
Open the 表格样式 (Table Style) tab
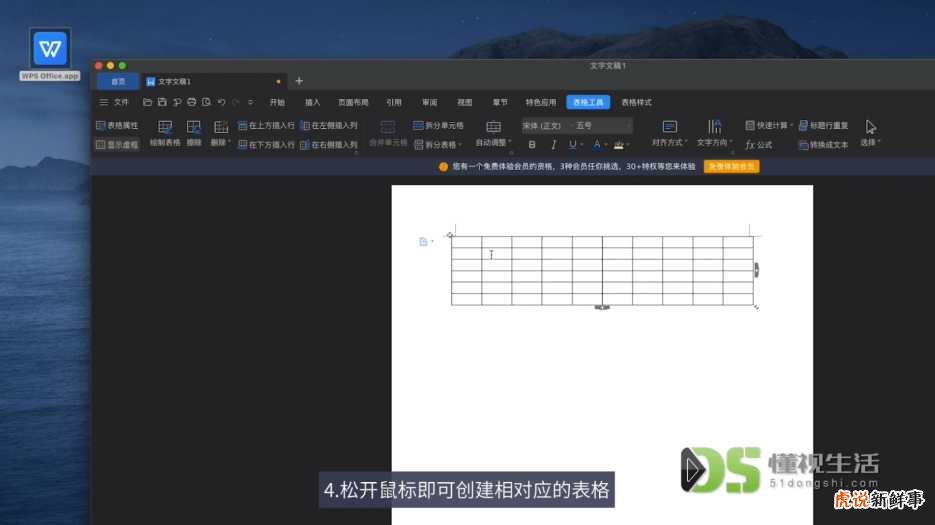pos(636,102)
